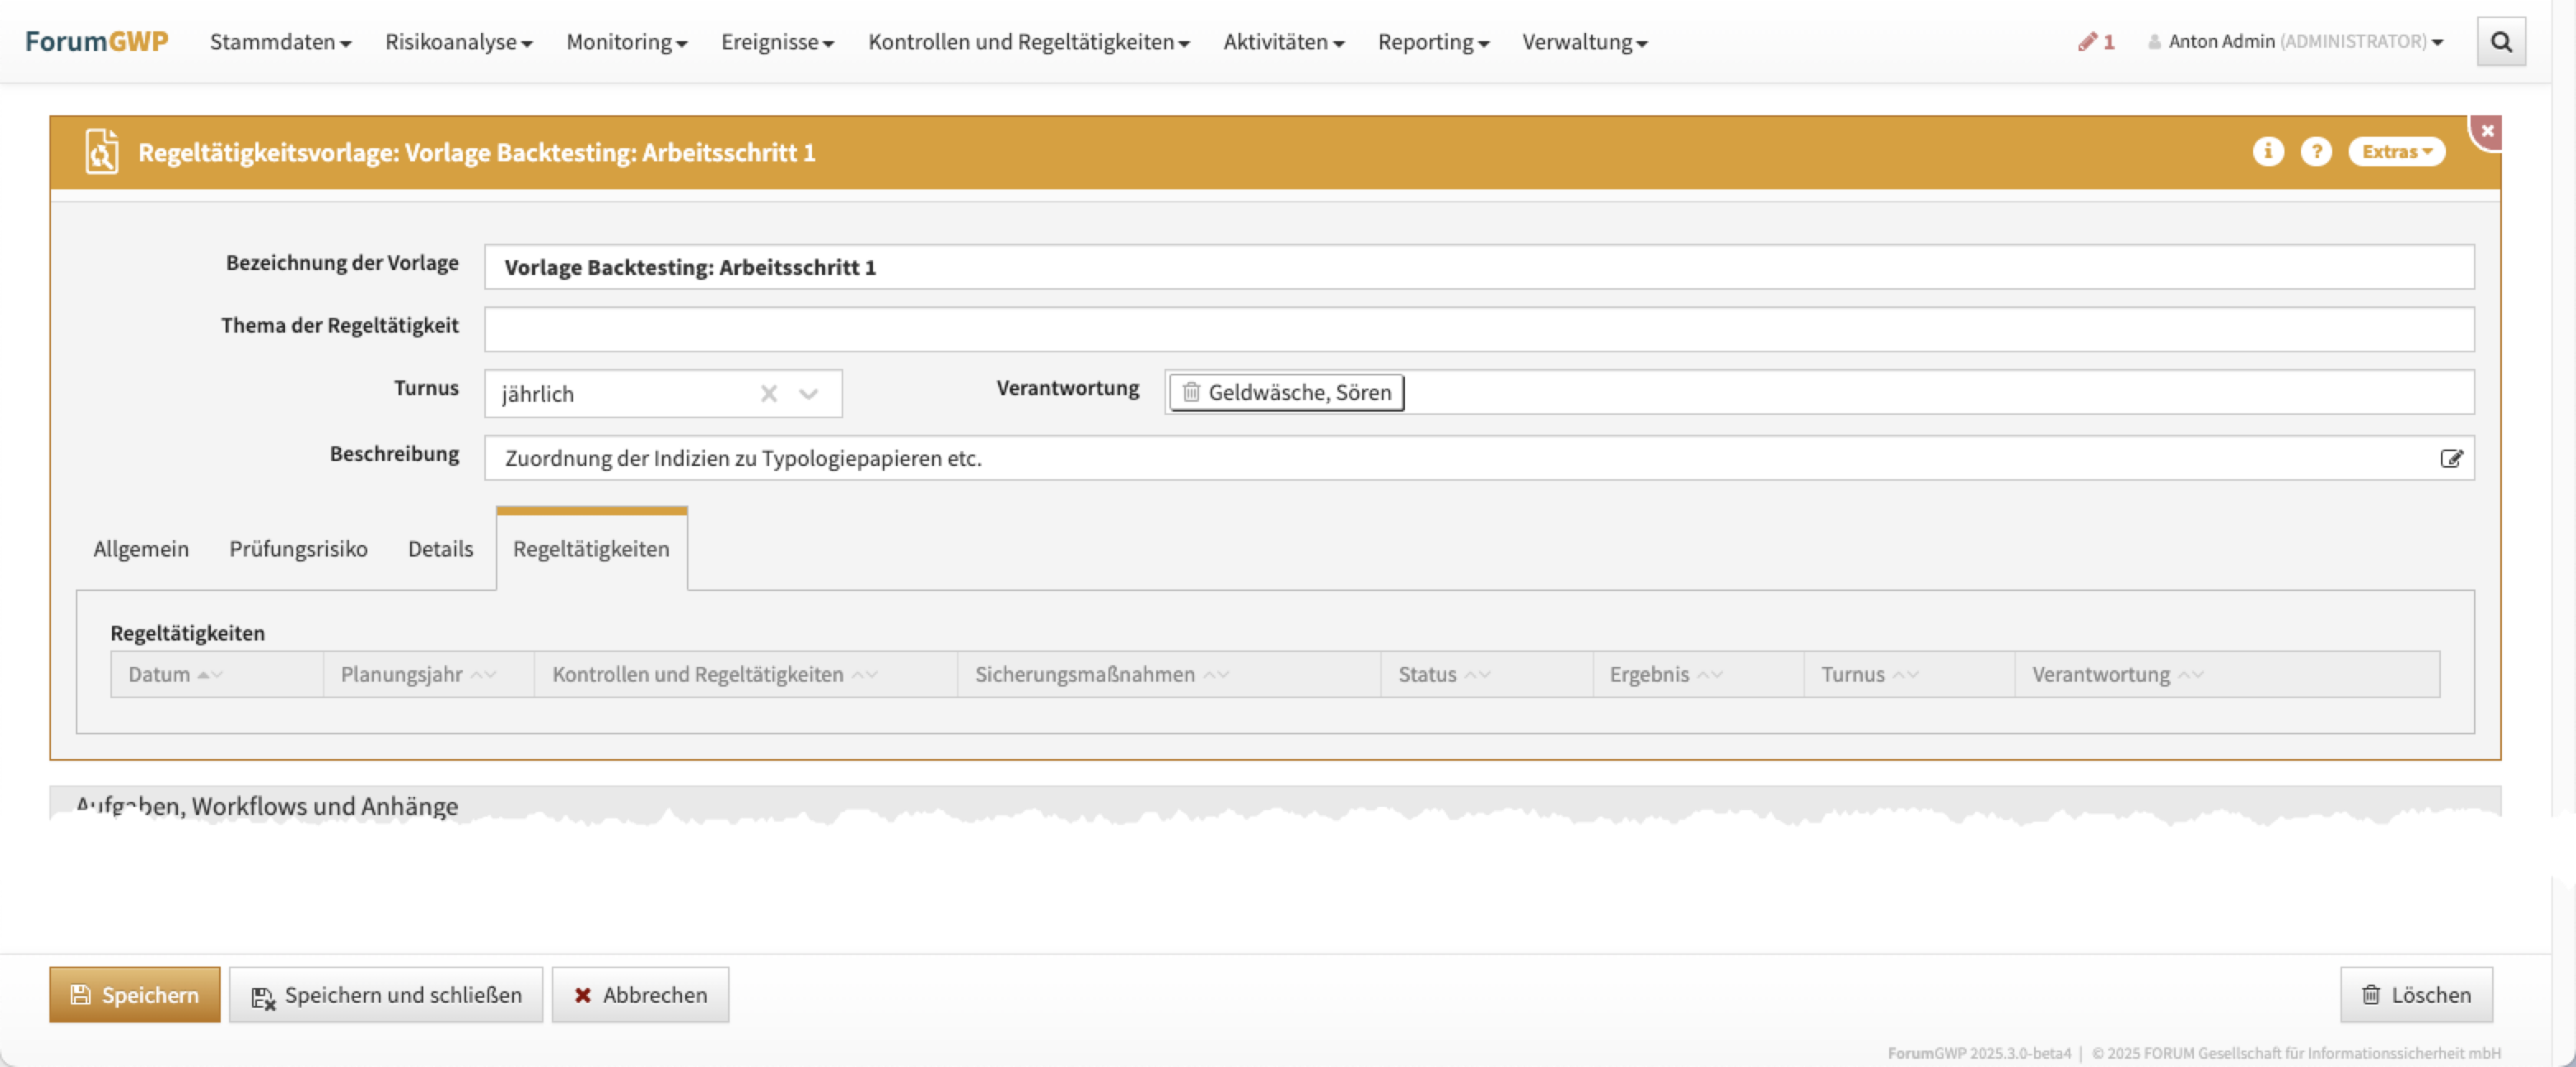Open the help question mark icon
Screen dimensions: 2576x1067
2315,151
